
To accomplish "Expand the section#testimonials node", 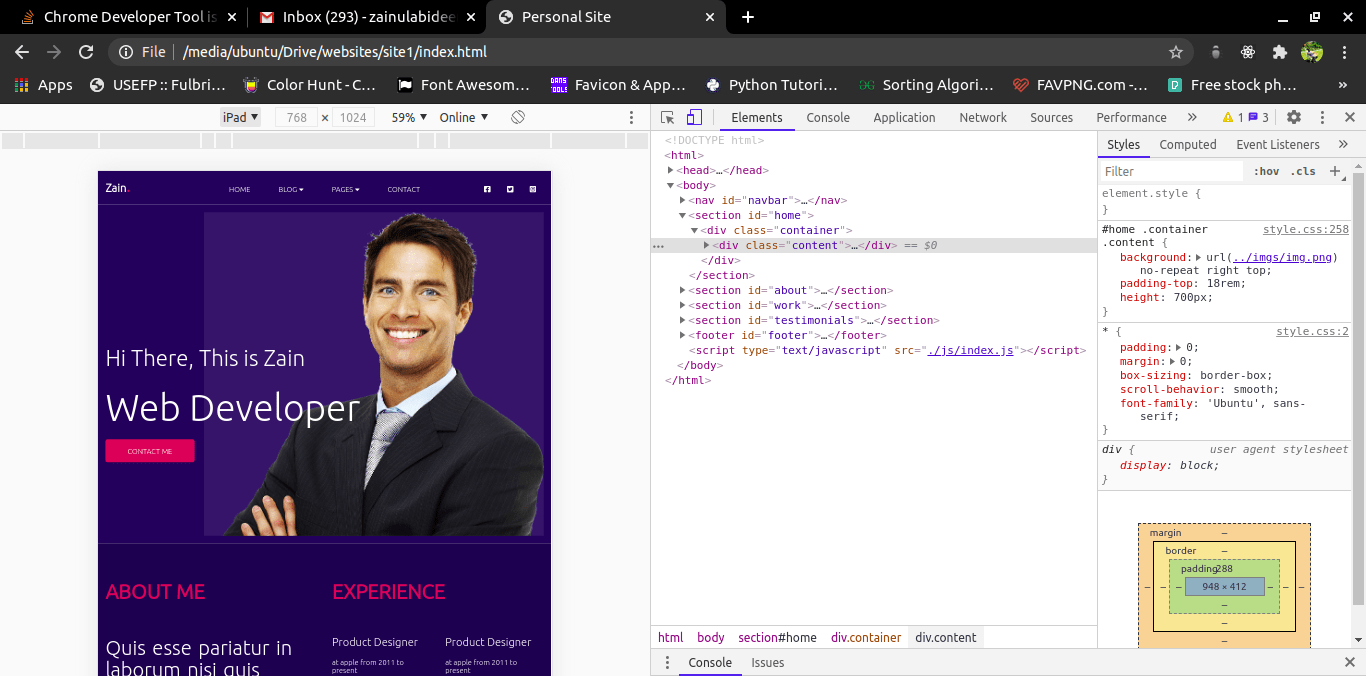I will tap(683, 320).
